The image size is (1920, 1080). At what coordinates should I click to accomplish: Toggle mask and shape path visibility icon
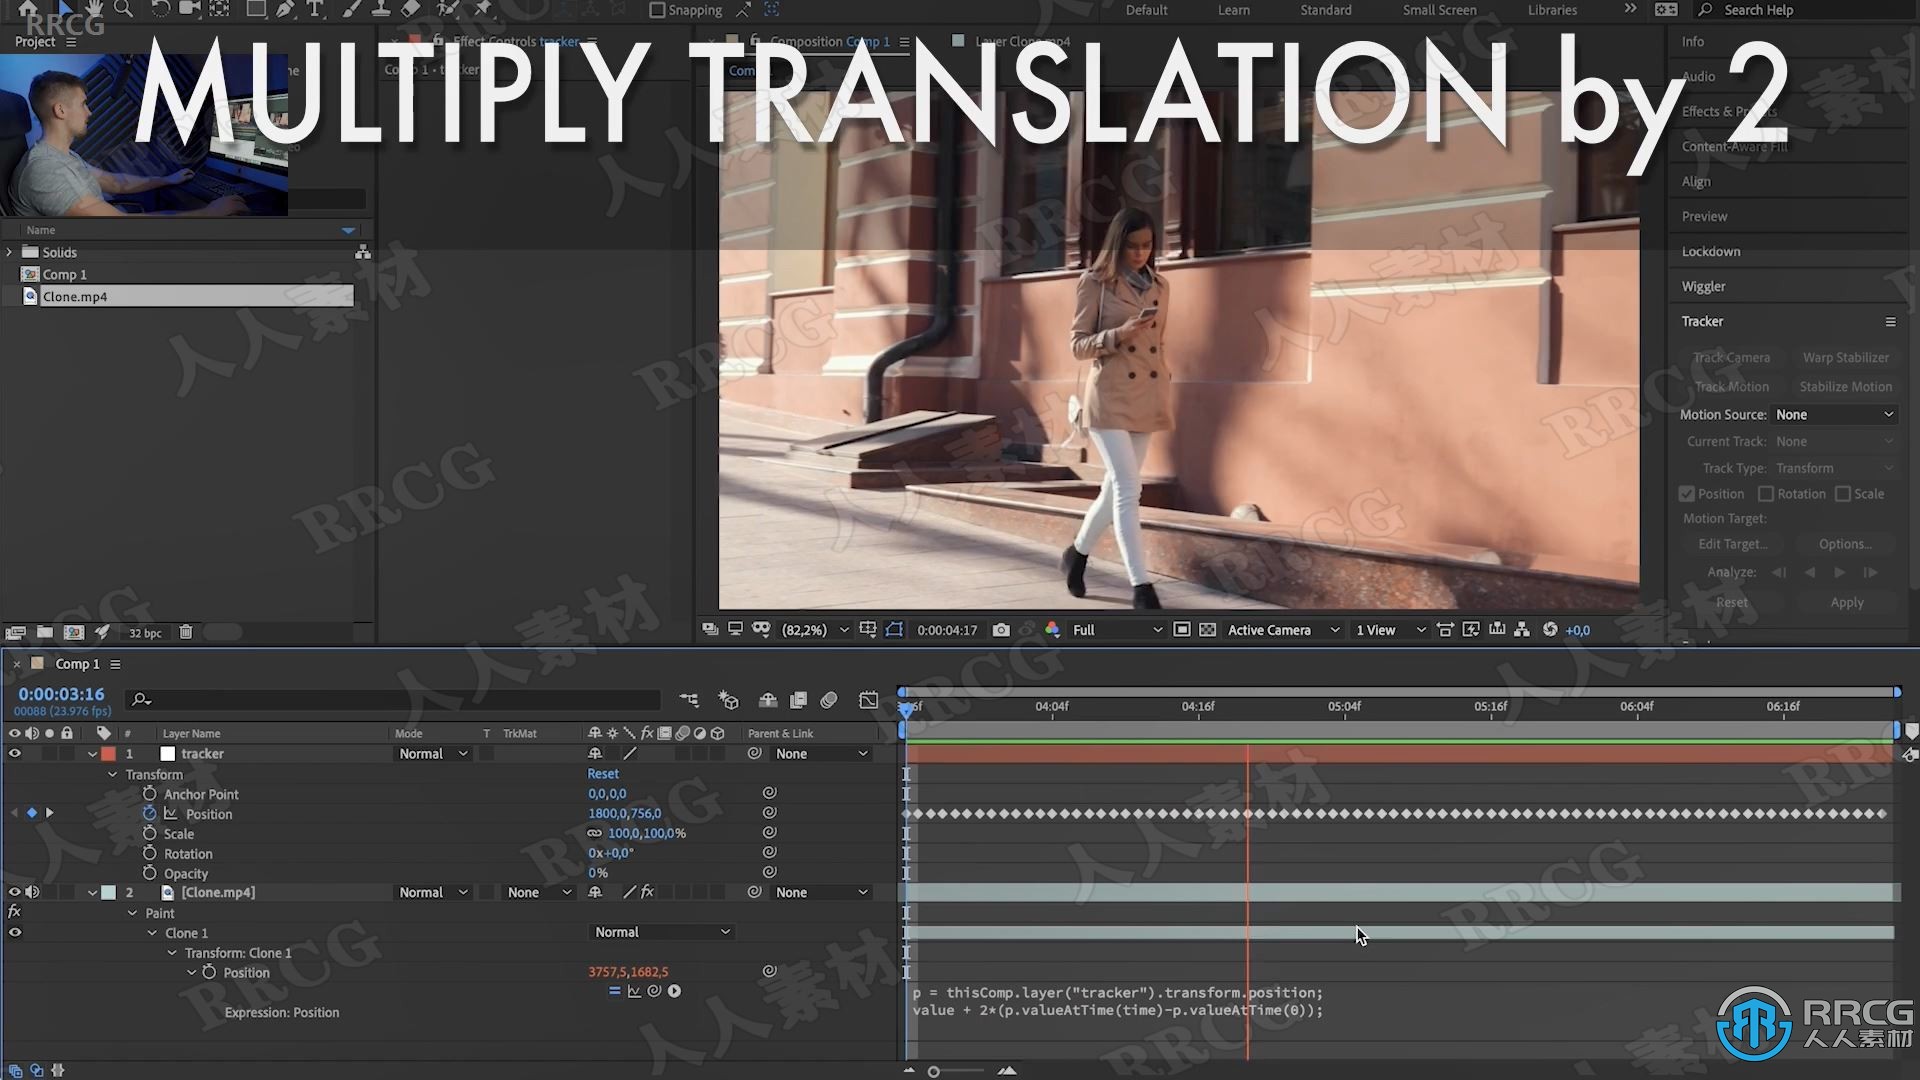(x=894, y=630)
